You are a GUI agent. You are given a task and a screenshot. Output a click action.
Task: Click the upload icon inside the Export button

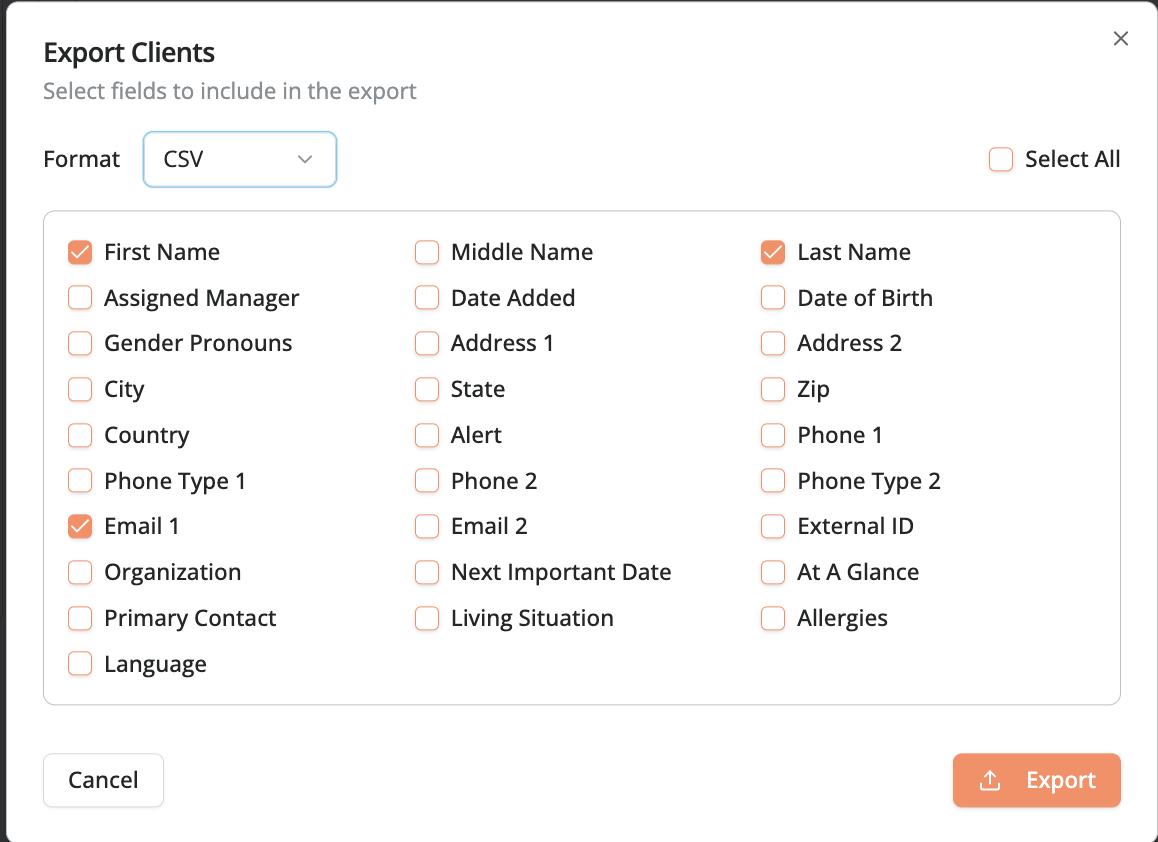click(991, 780)
